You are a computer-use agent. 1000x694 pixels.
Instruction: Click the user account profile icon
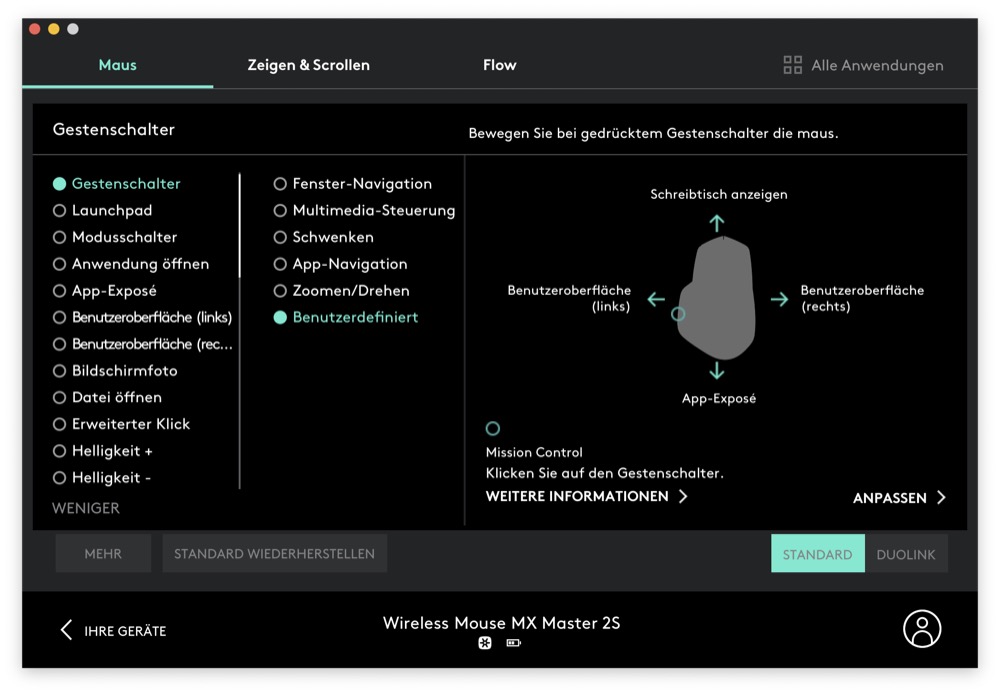[921, 629]
